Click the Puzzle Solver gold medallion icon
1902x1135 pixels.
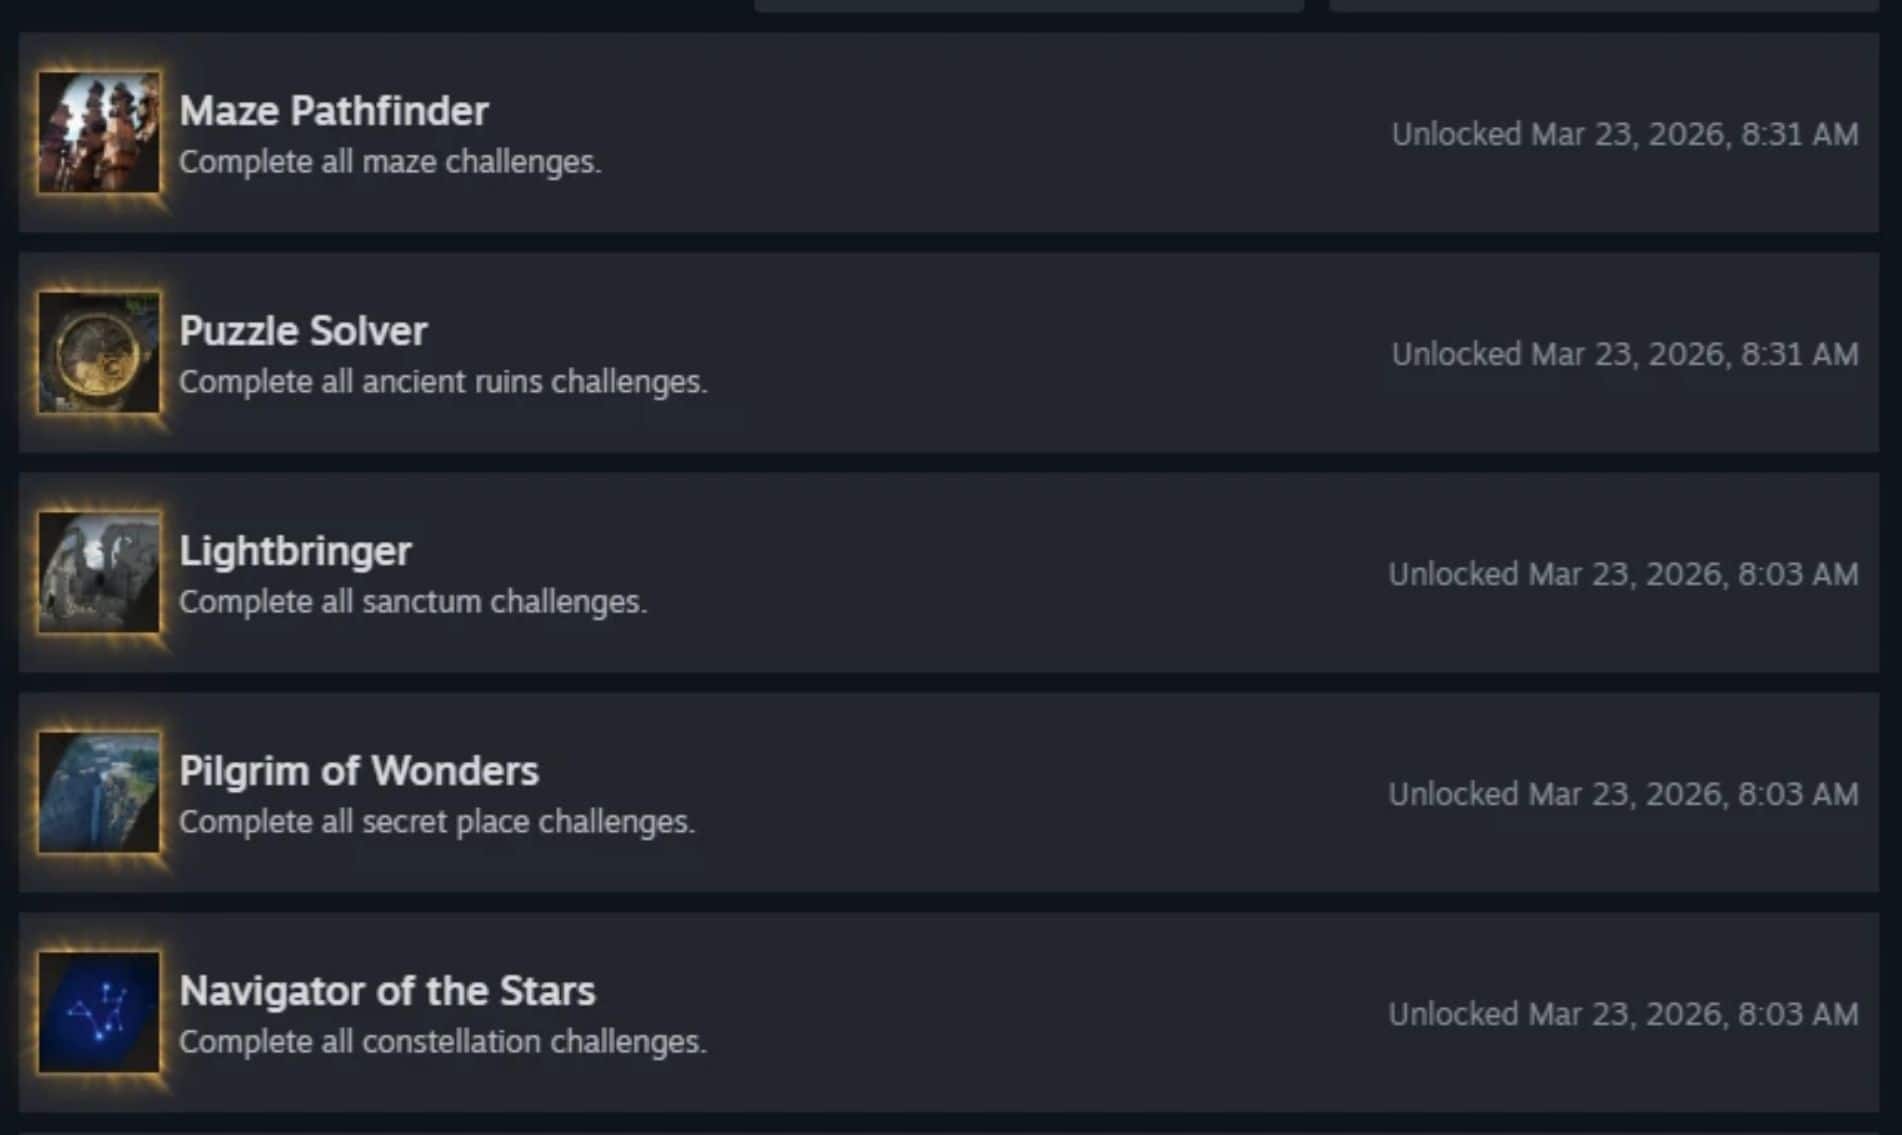100,353
